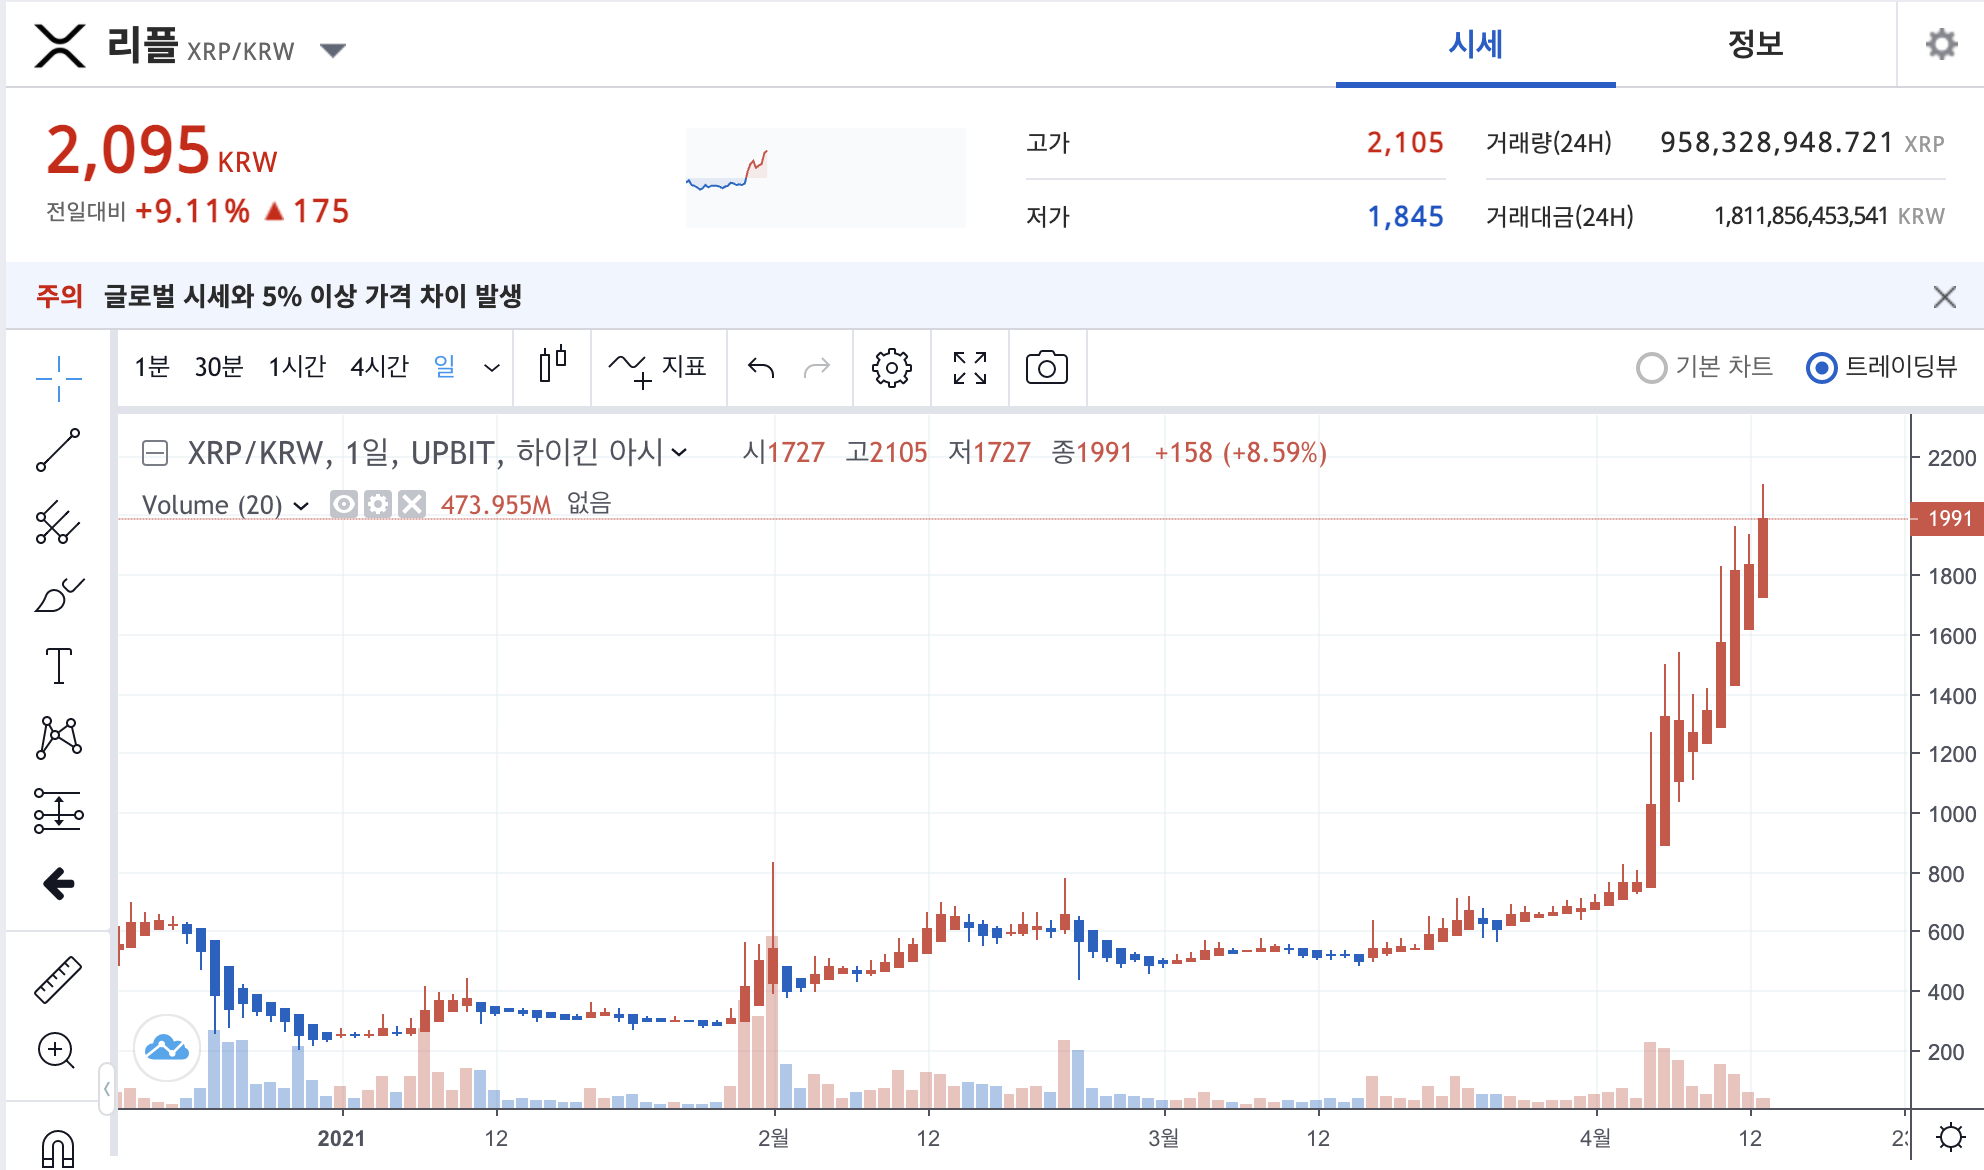
Task: Click the Ripple X logo
Action: pyautogui.click(x=60, y=46)
